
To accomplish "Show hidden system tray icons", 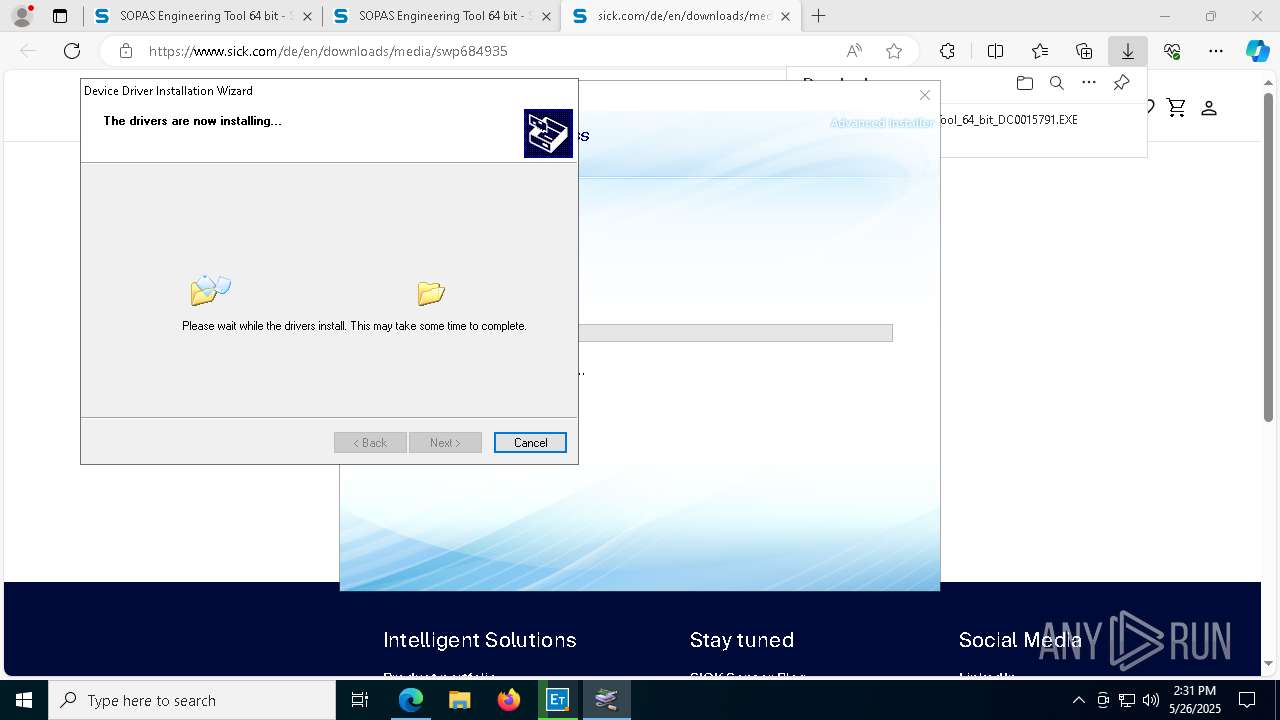I will 1078,700.
